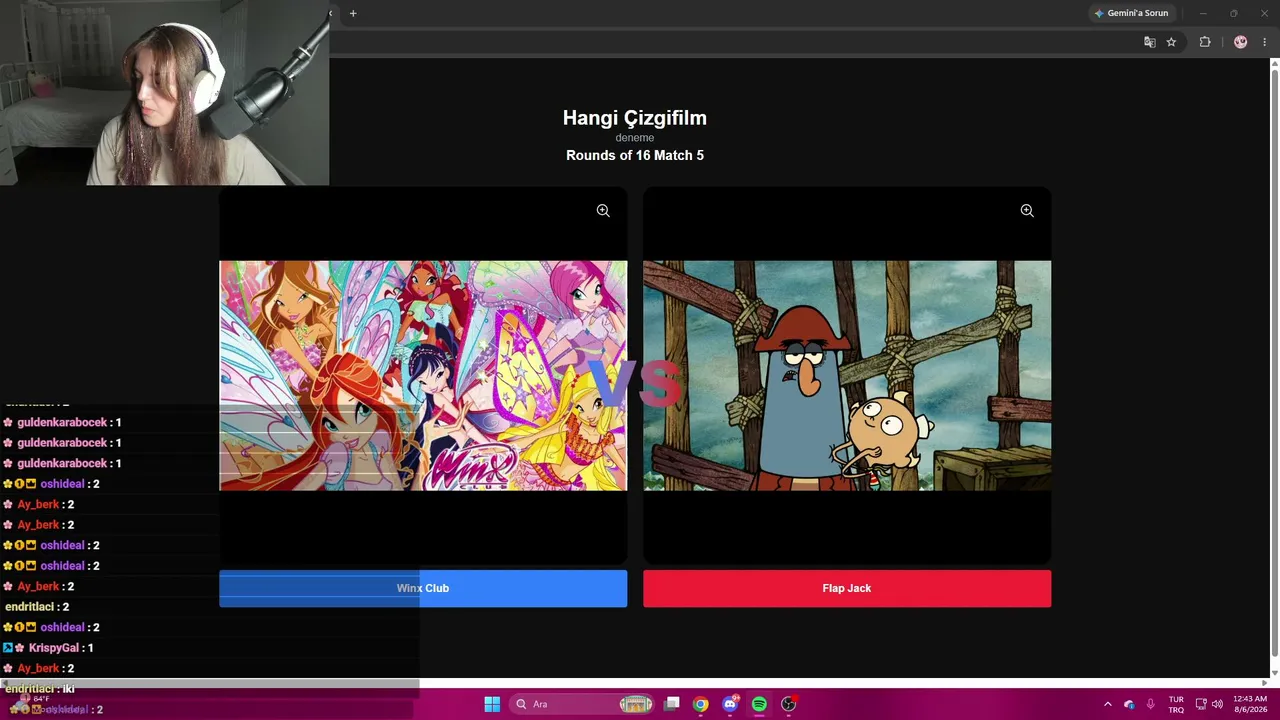
Task: Click the microphone tray icon
Action: point(1151,704)
